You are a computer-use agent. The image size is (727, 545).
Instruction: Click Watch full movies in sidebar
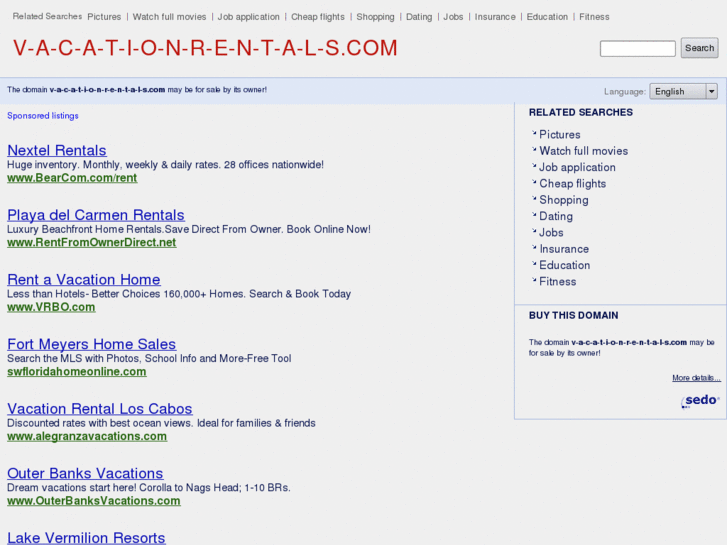[583, 151]
